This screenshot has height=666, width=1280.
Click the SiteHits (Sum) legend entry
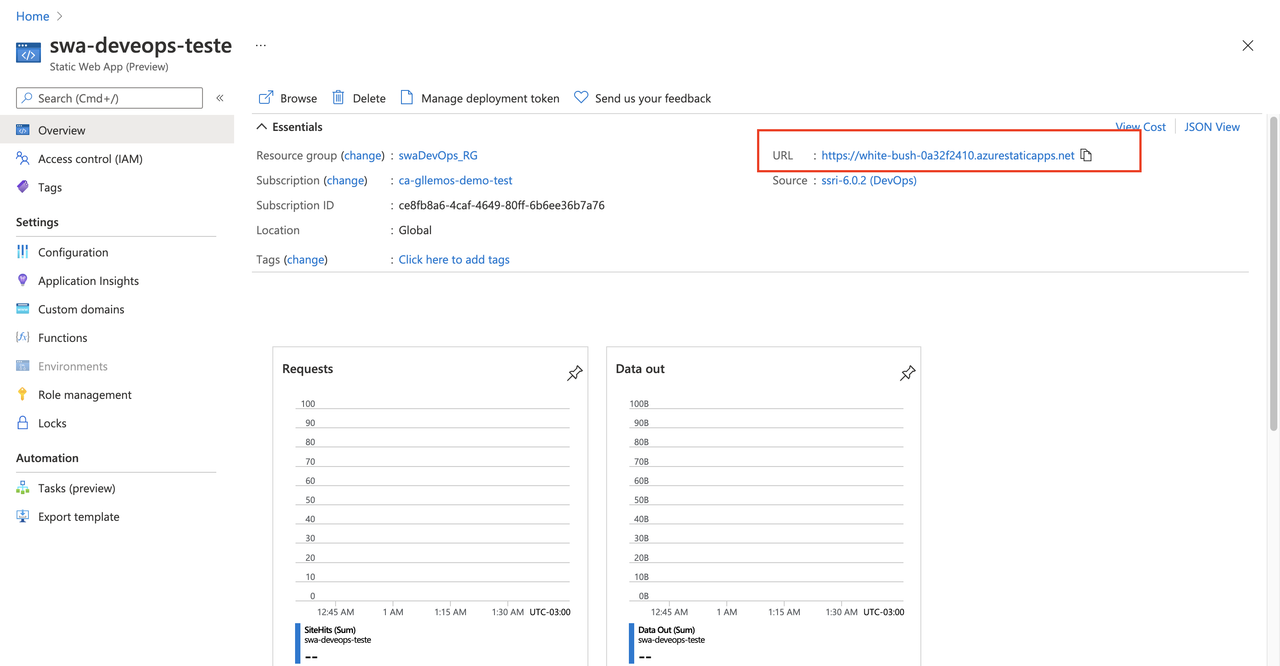click(x=330, y=630)
